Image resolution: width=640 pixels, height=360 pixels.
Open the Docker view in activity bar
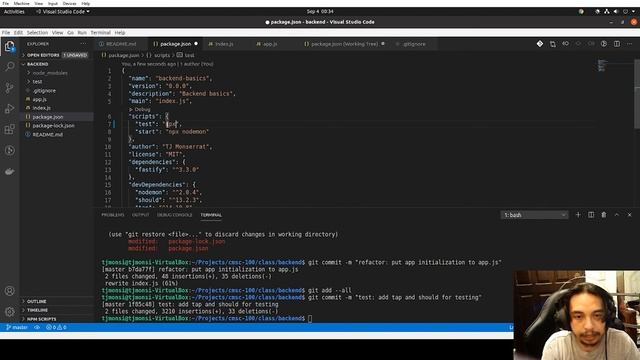(9, 171)
